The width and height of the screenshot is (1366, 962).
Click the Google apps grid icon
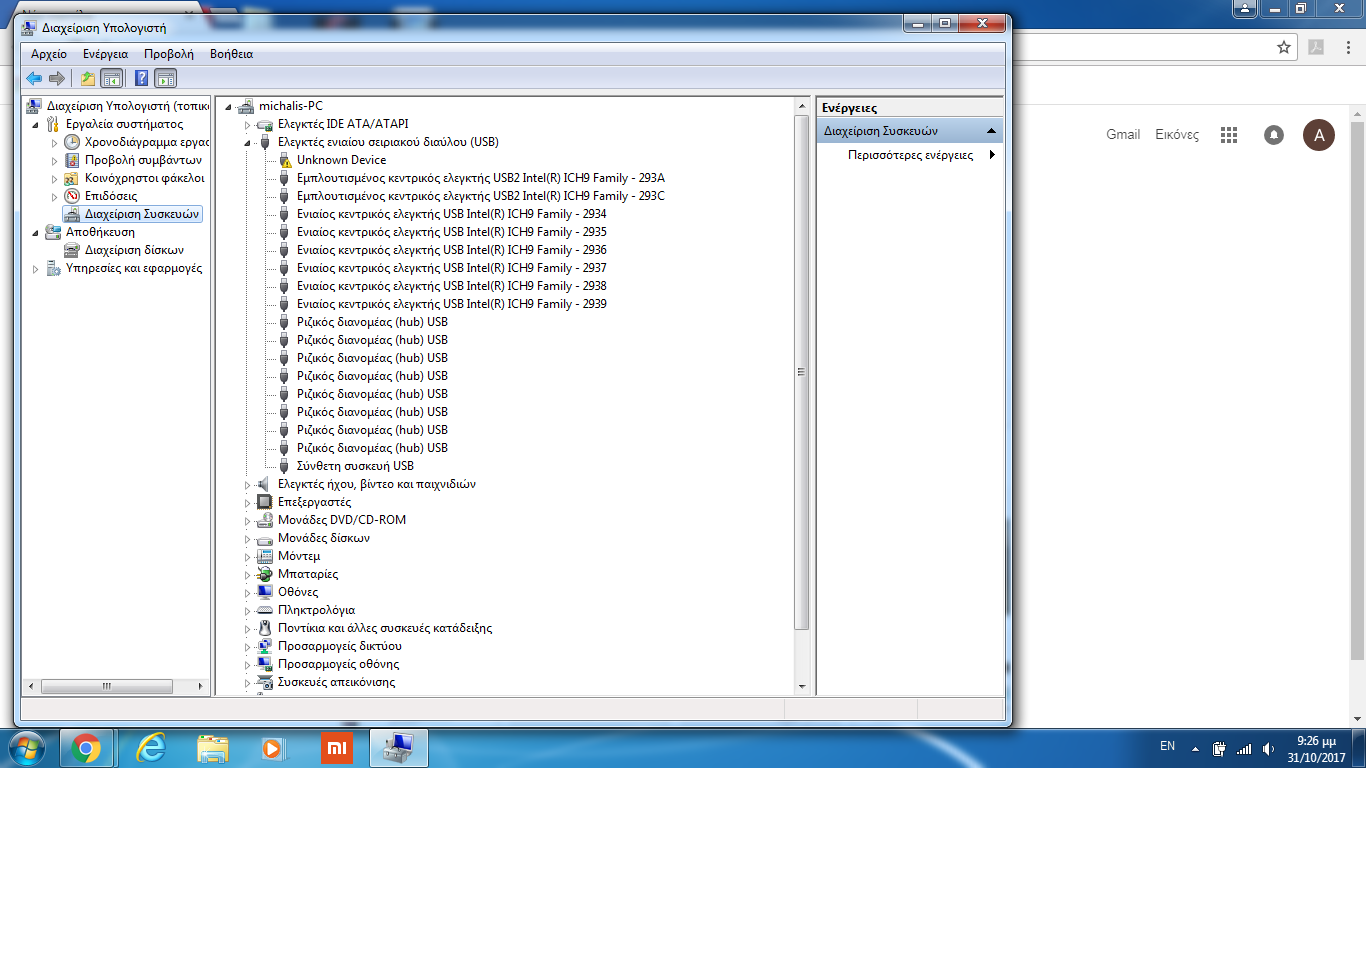[x=1229, y=135]
